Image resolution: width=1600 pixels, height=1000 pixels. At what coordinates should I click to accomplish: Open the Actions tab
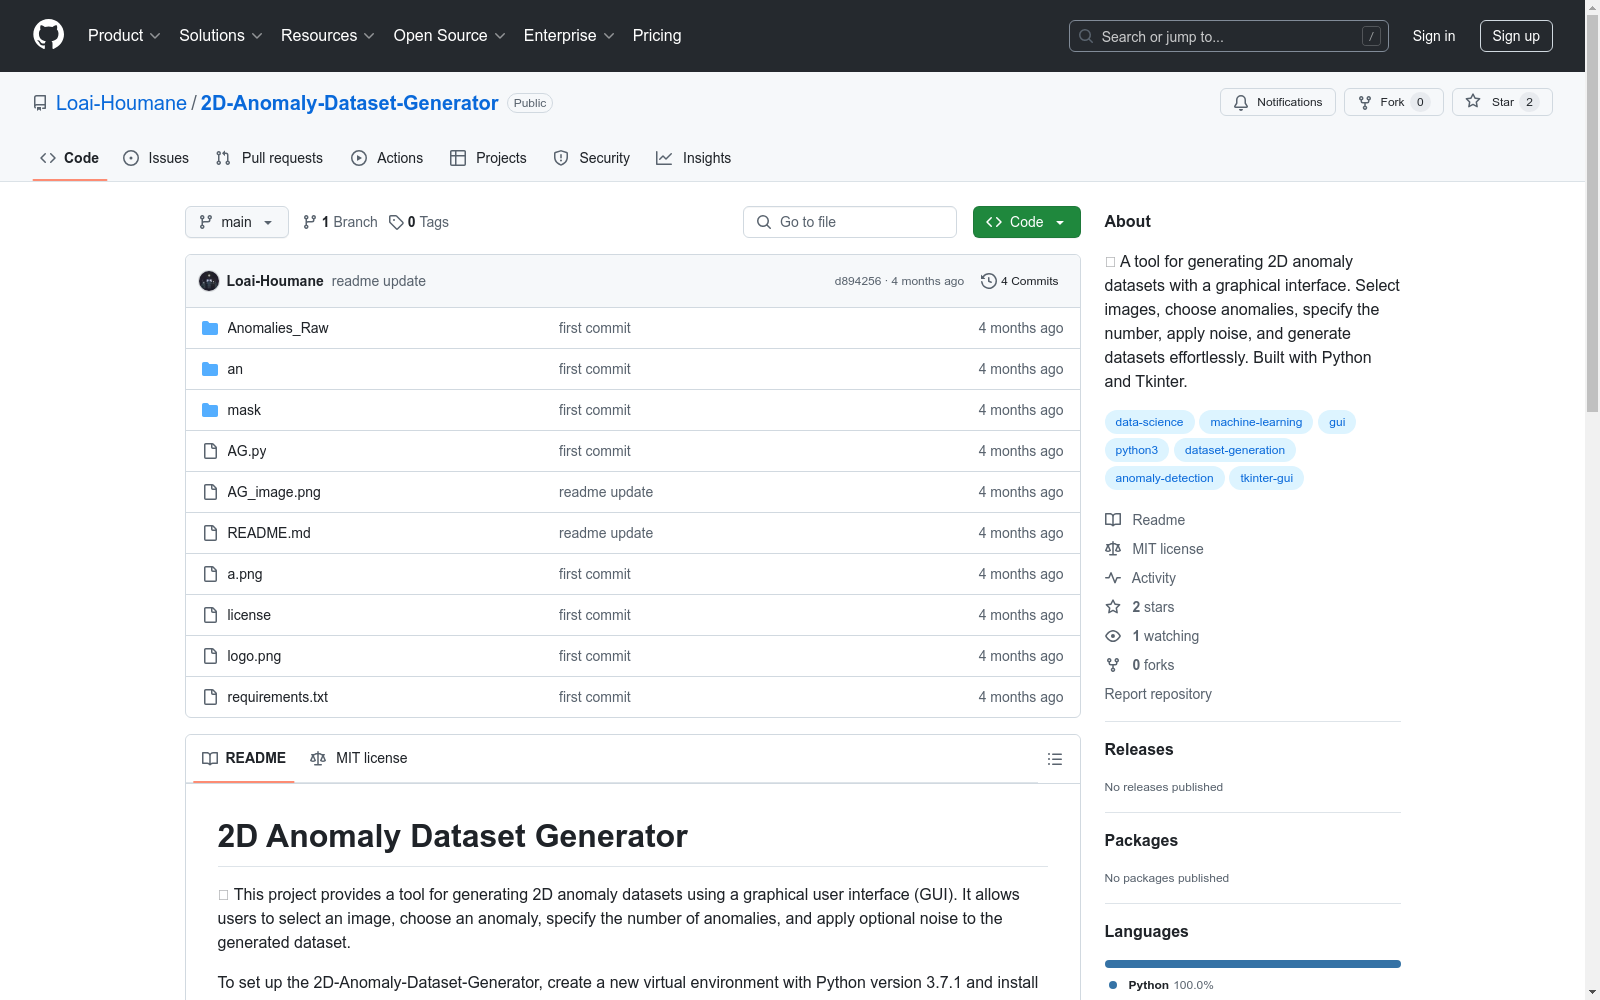[387, 158]
